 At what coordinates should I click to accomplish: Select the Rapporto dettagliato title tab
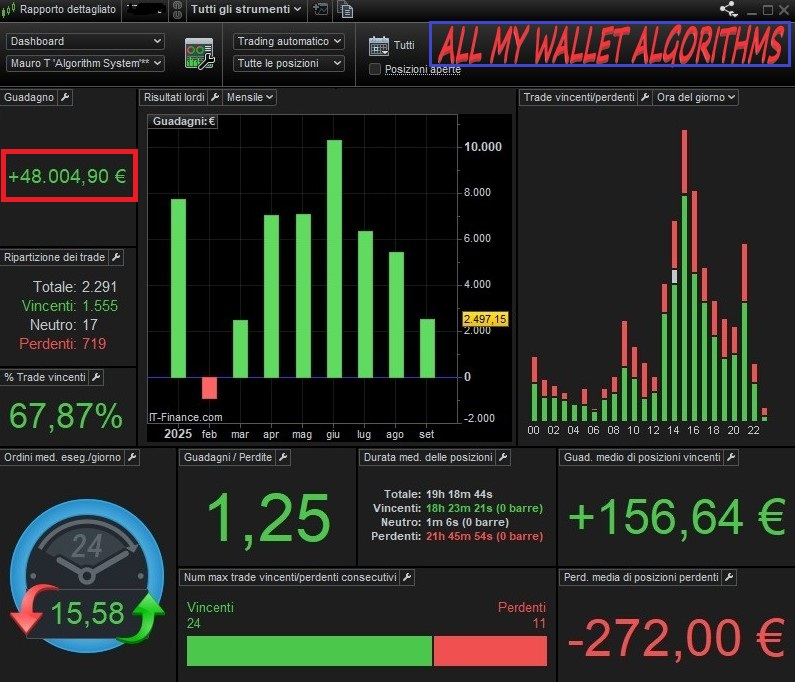[60, 10]
